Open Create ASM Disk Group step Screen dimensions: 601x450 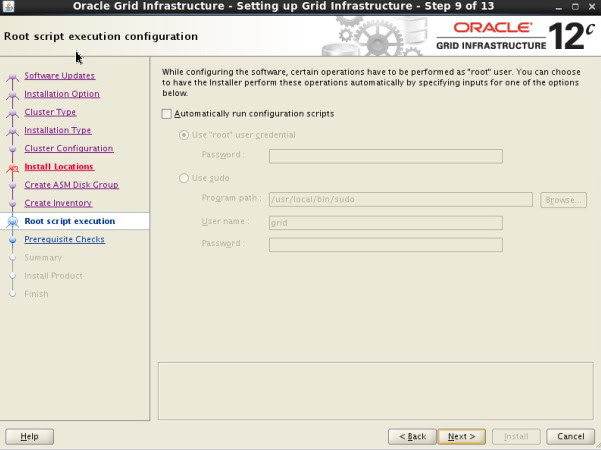coord(72,185)
